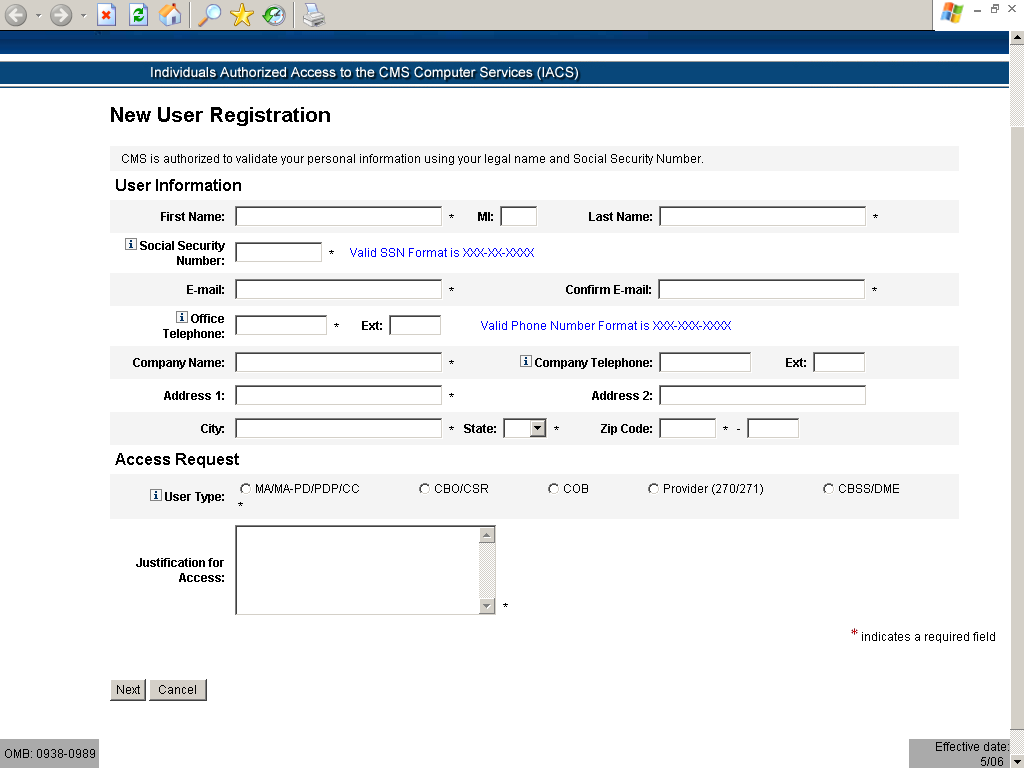Focus the Company Telephone field
Viewport: 1024px width, 768px height.
pyautogui.click(x=705, y=362)
